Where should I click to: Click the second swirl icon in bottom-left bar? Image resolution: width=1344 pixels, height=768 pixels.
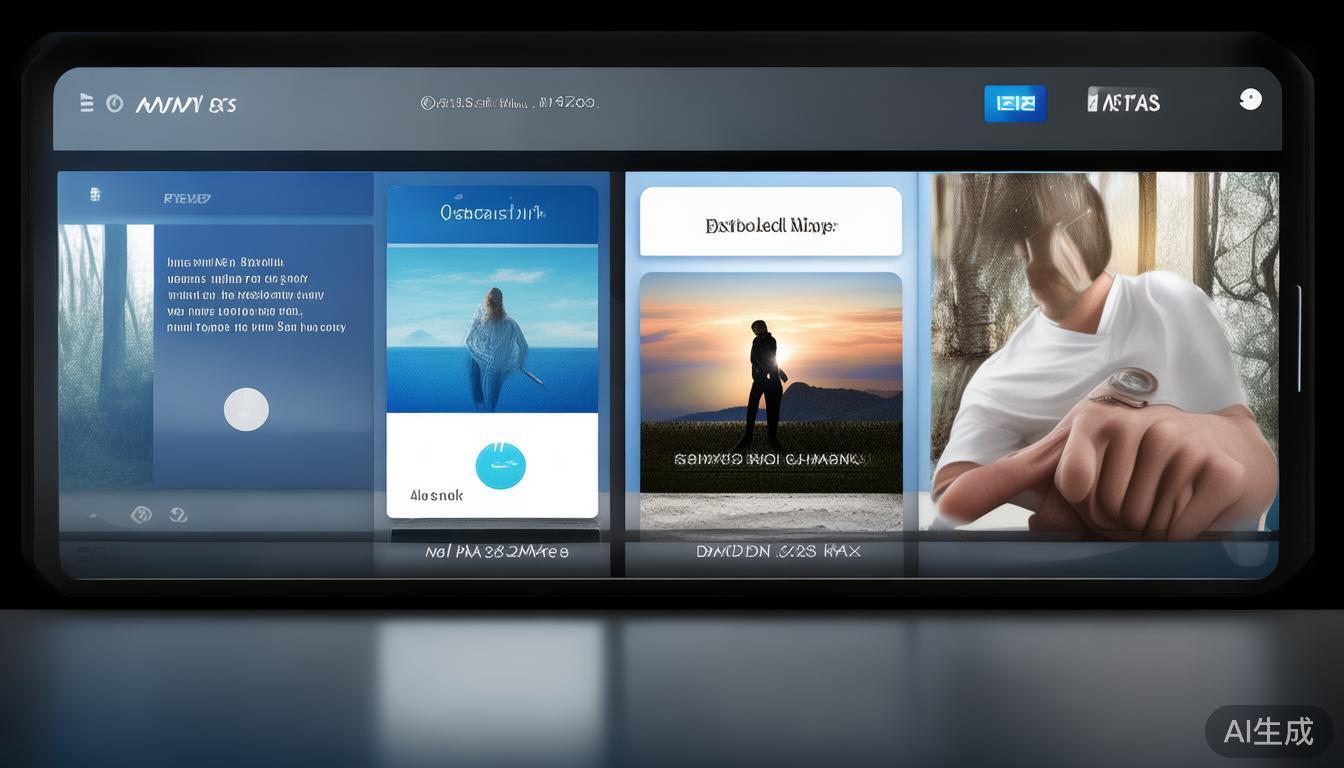coord(178,515)
